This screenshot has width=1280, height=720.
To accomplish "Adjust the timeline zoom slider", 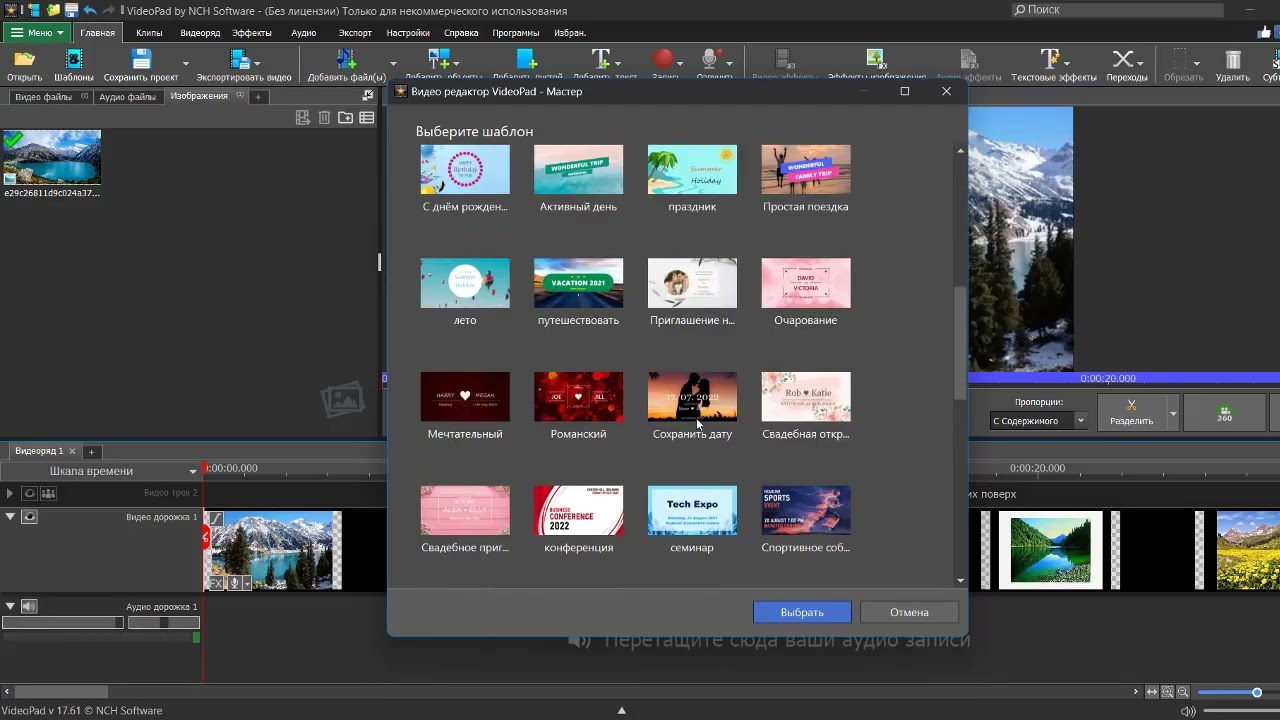I will pyautogui.click(x=1257, y=692).
